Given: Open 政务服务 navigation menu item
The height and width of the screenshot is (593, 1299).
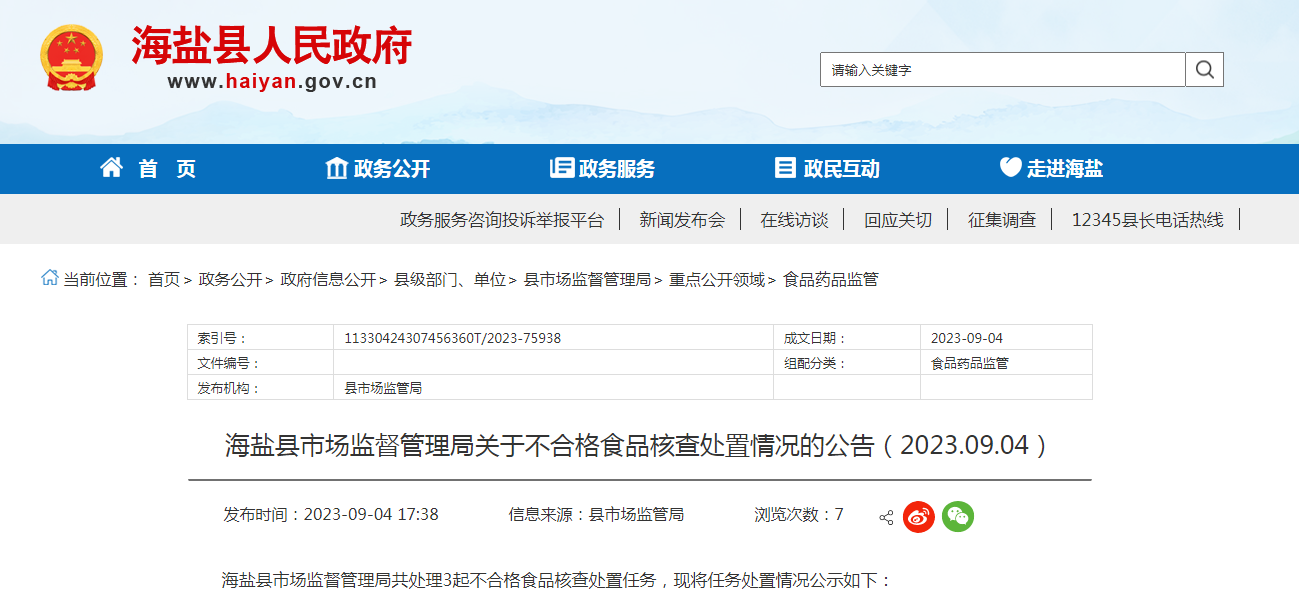Looking at the screenshot, I should point(617,169).
